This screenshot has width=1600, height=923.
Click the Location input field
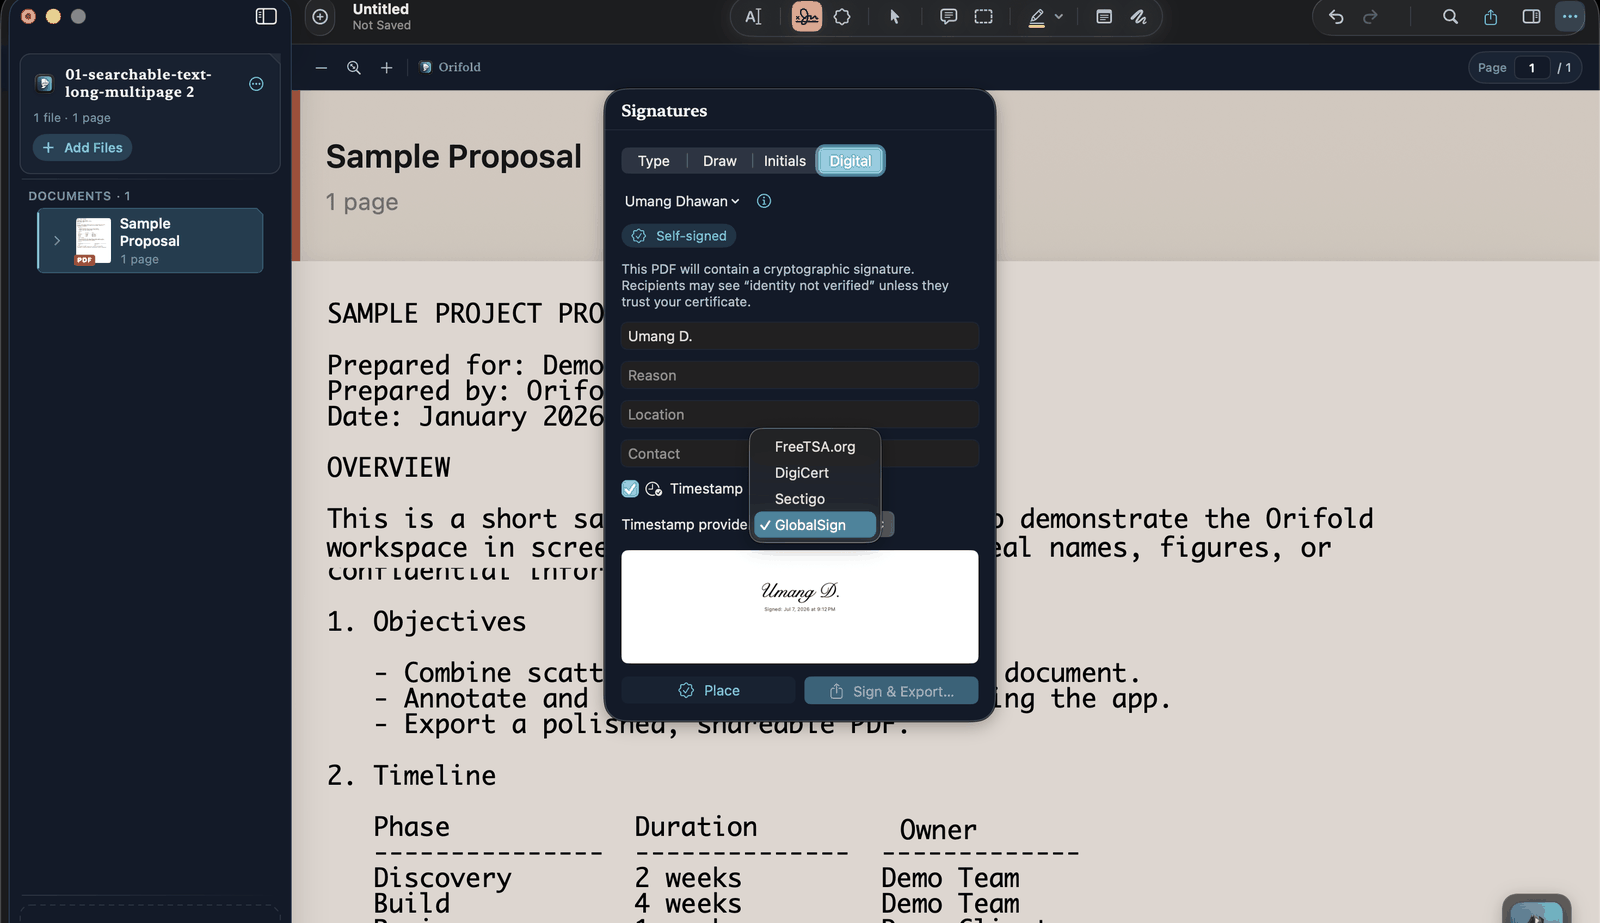(800, 414)
